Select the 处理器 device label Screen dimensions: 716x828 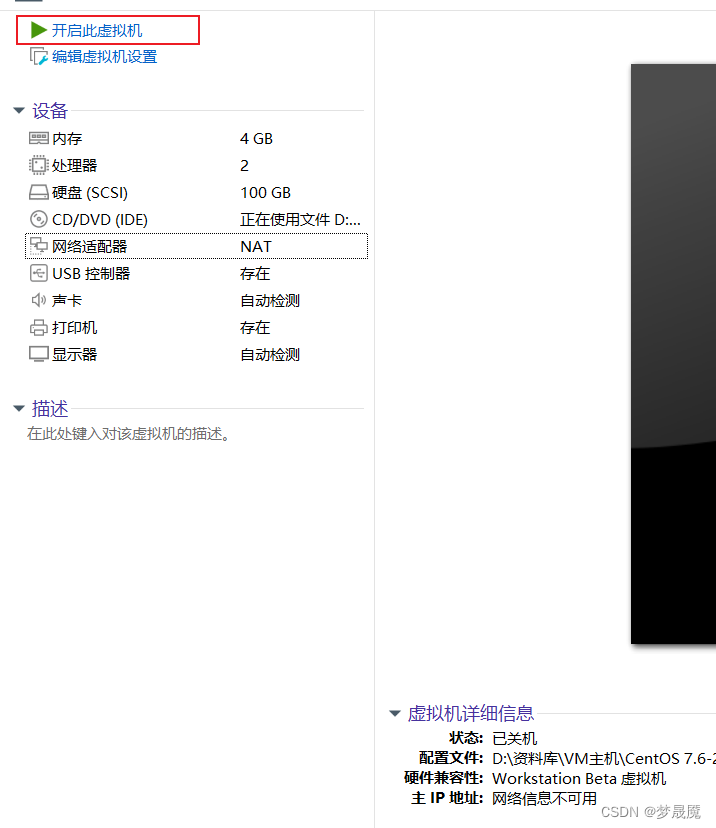coord(74,166)
